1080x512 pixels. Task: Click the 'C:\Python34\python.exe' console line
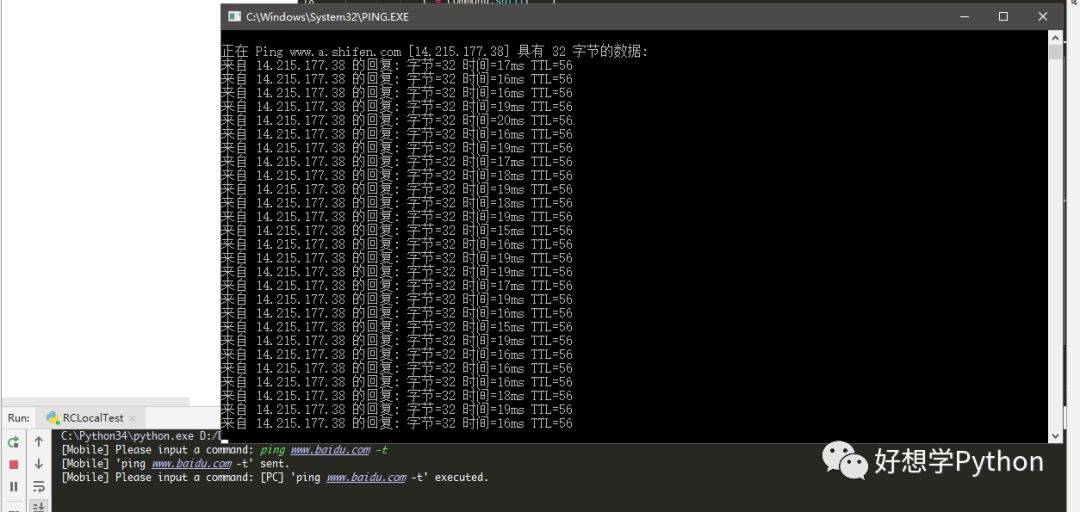click(141, 436)
